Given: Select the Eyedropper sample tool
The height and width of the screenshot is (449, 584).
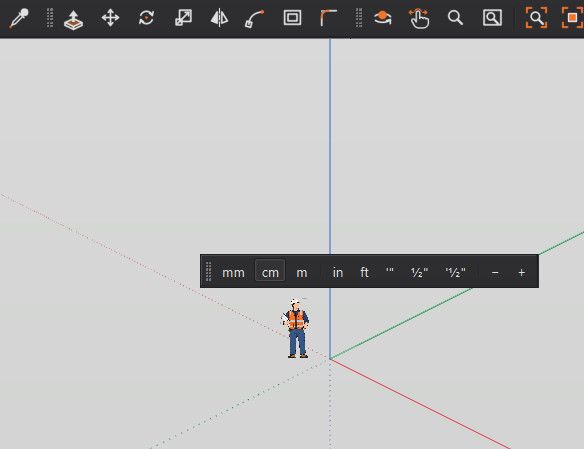Looking at the screenshot, I should coord(19,18).
